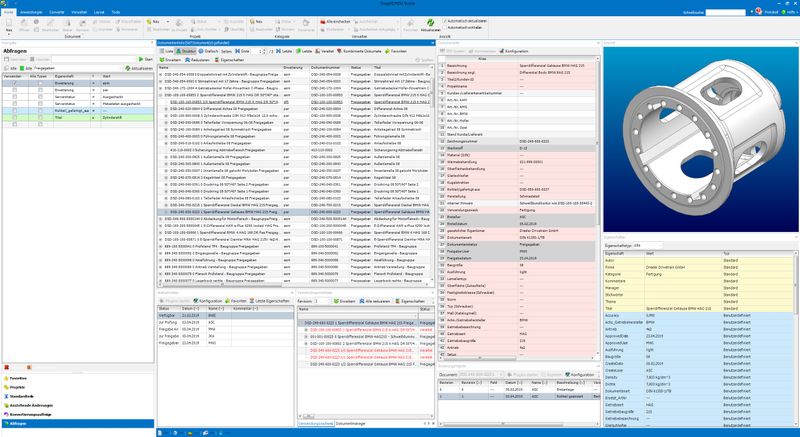800x437 pixels.
Task: Expand the DSD-240-054-0008 Doppelzahnrad tree row
Action: point(161,74)
